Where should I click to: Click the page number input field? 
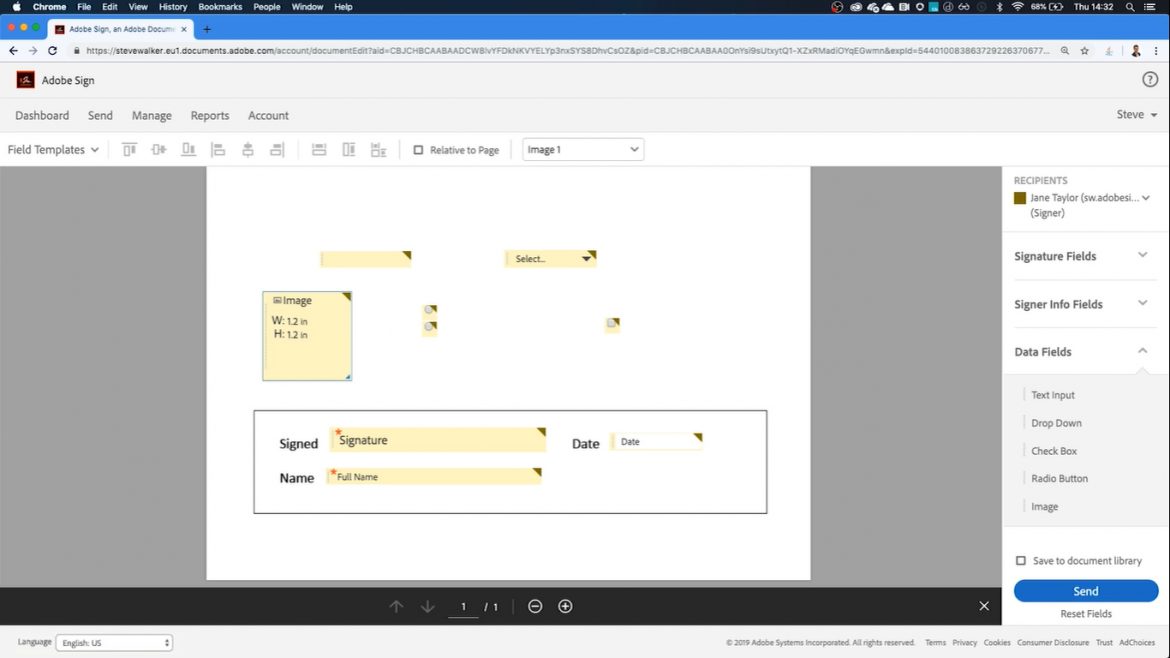tap(463, 605)
